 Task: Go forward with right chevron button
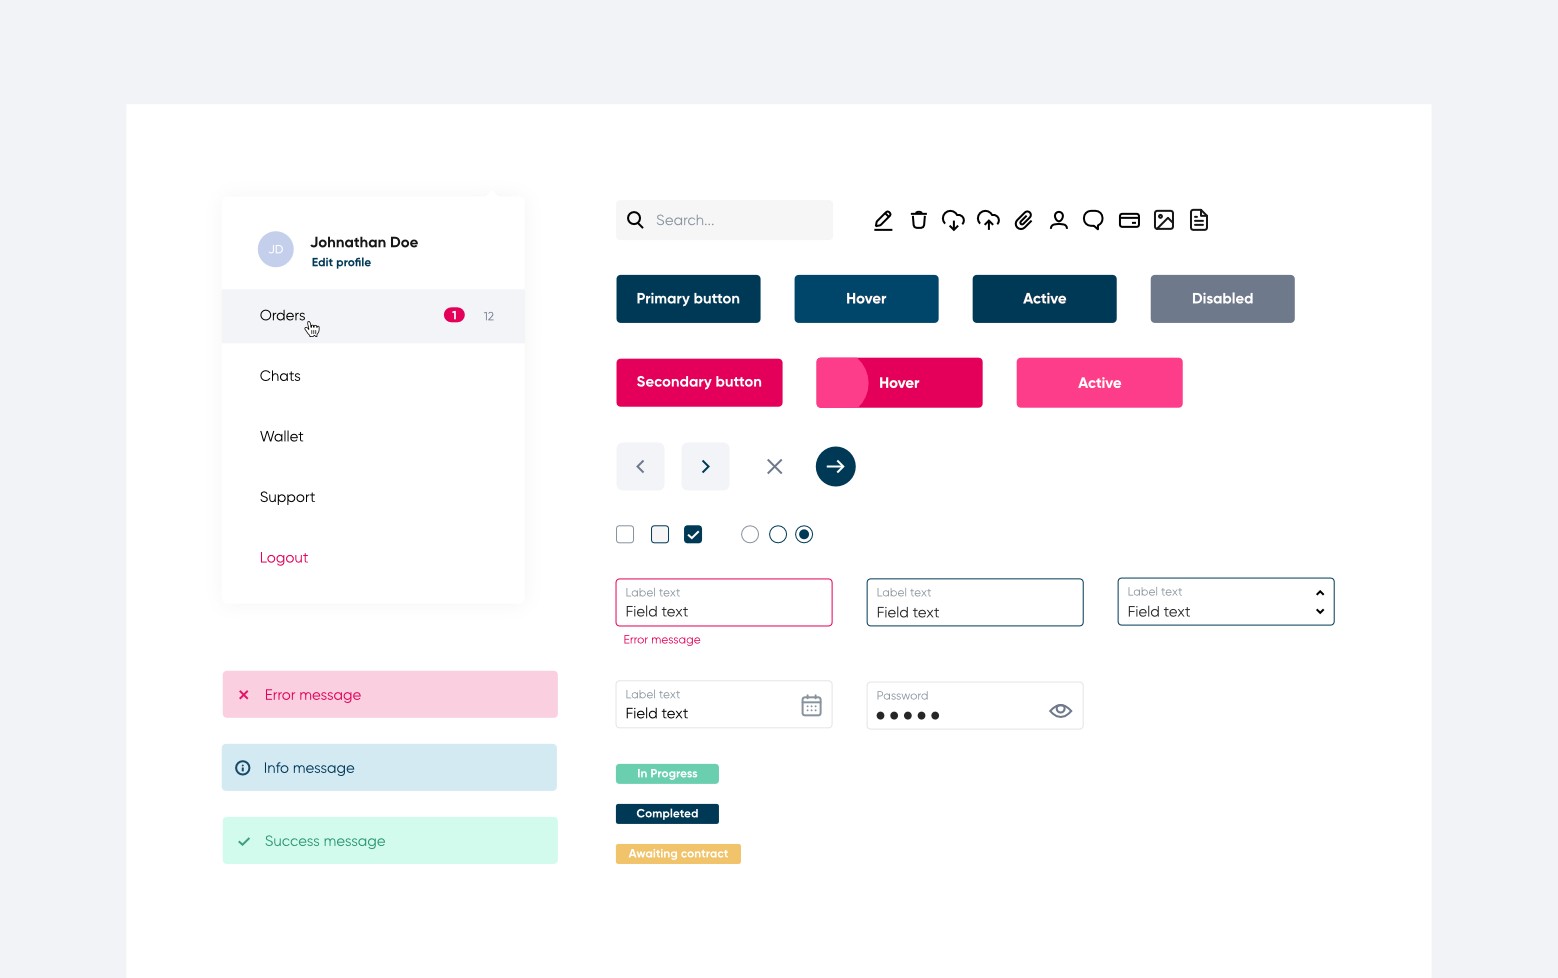click(x=705, y=466)
